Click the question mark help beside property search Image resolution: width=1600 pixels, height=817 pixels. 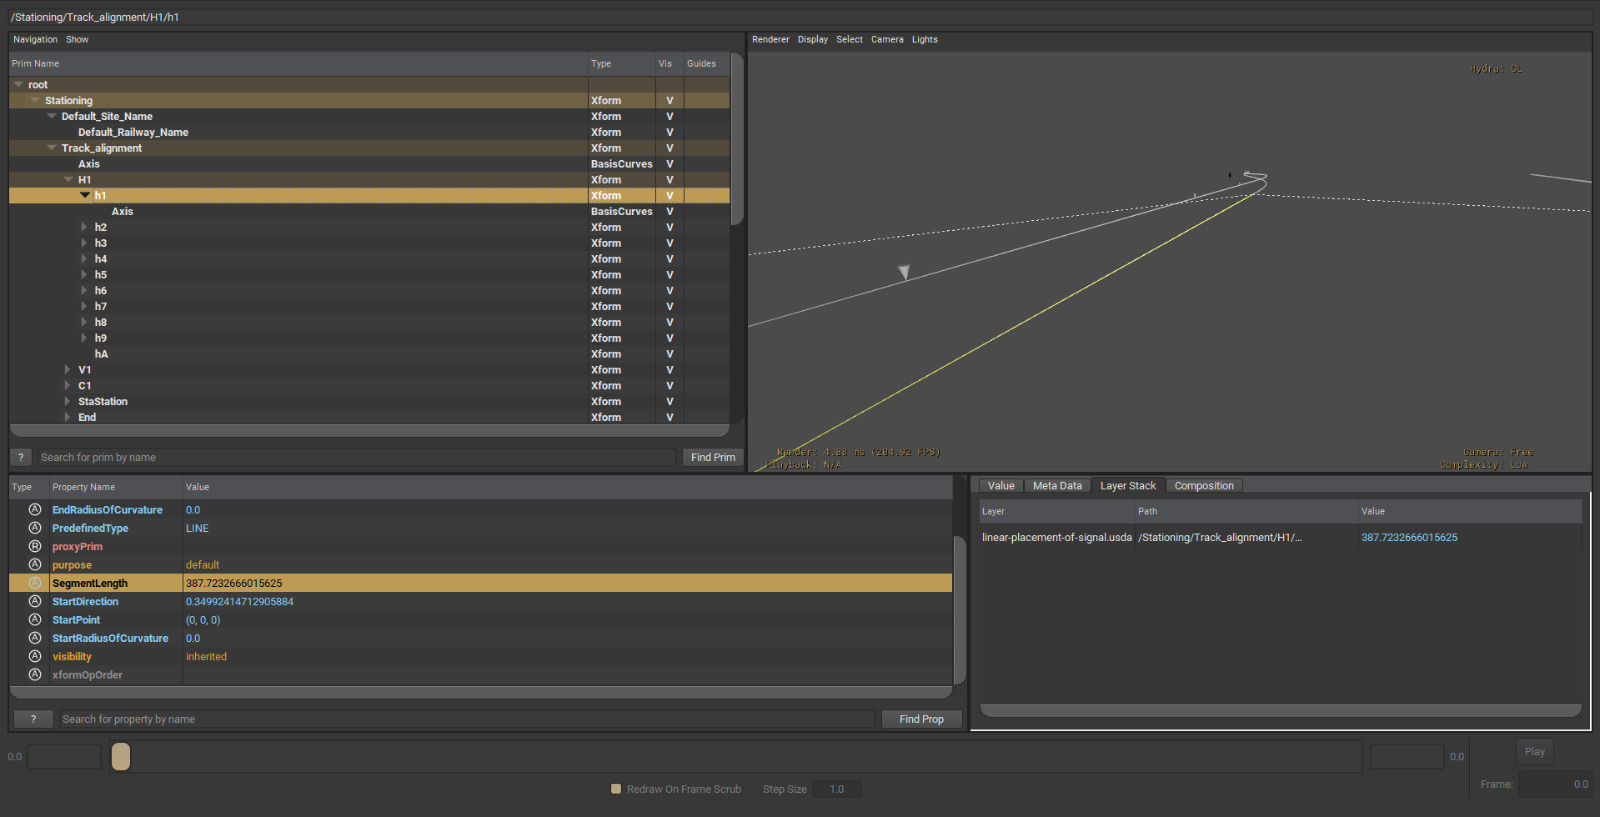tap(33, 719)
